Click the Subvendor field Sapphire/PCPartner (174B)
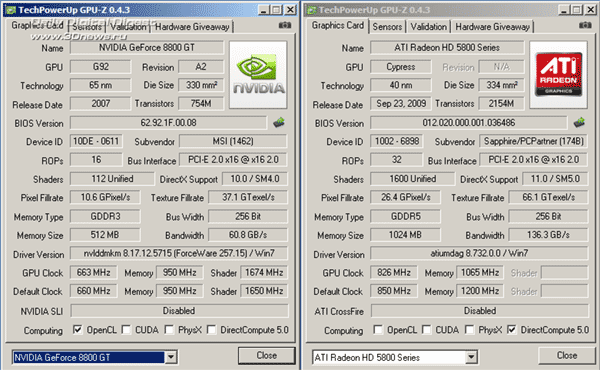This screenshot has width=600, height=370. [533, 141]
